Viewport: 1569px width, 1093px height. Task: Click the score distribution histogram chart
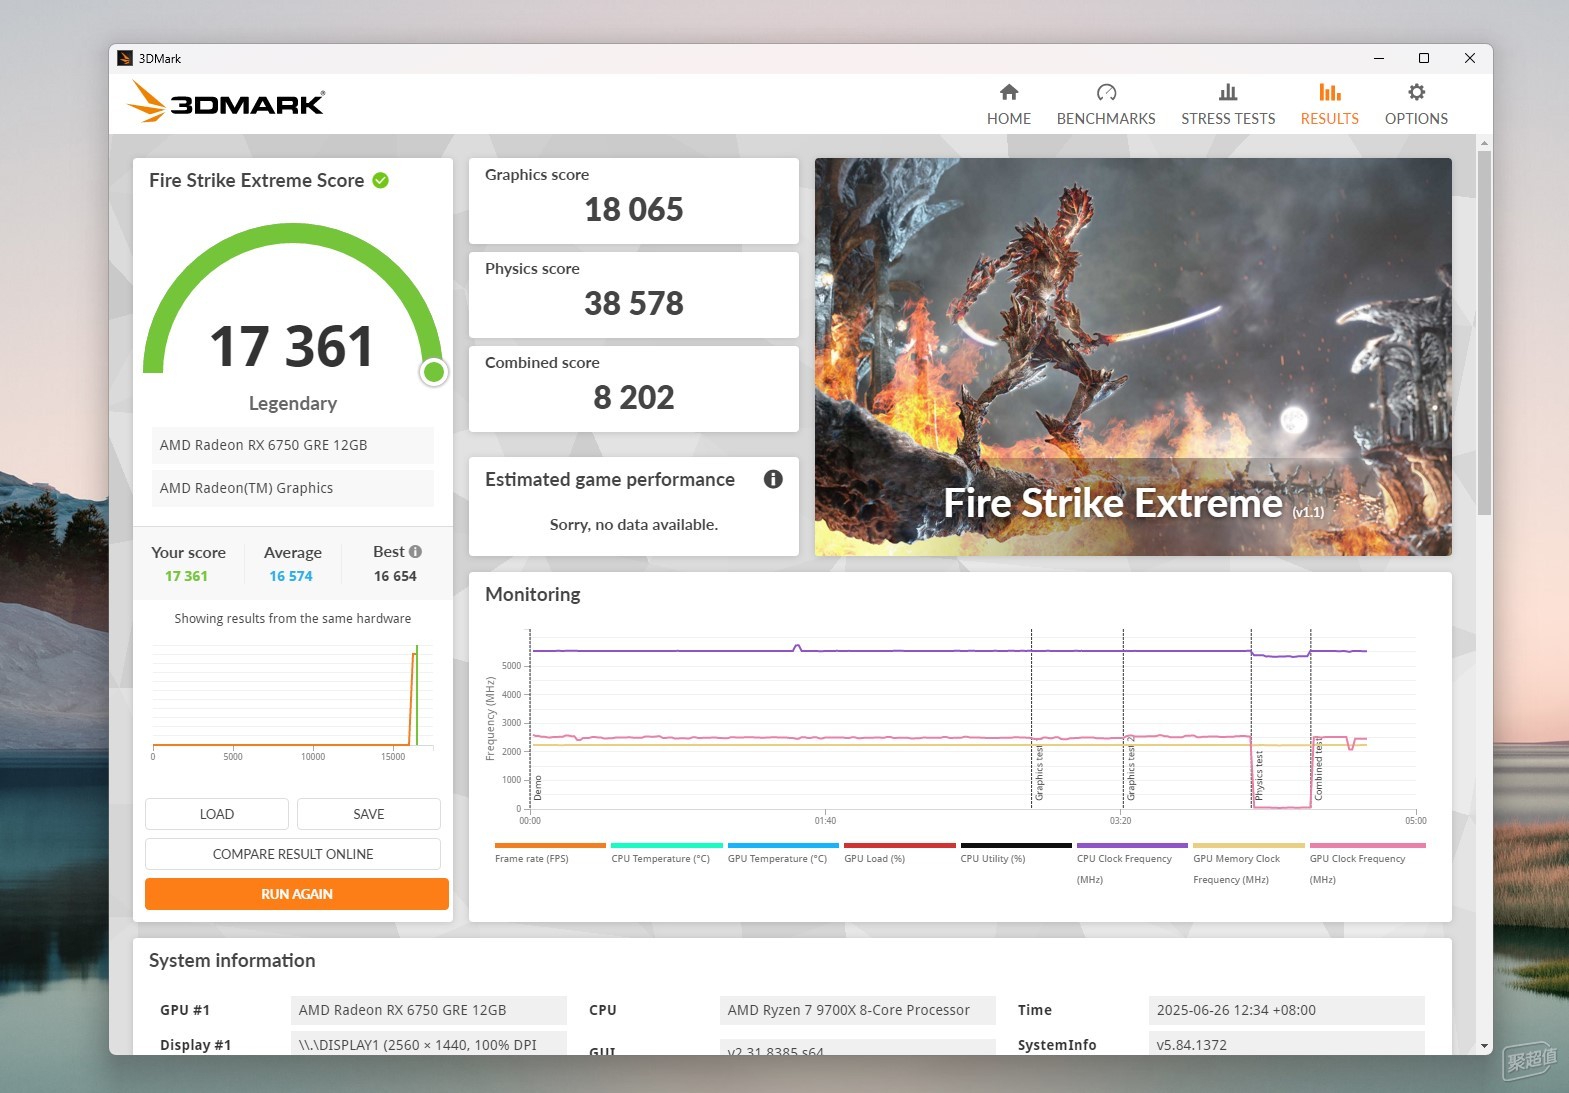[x=293, y=700]
